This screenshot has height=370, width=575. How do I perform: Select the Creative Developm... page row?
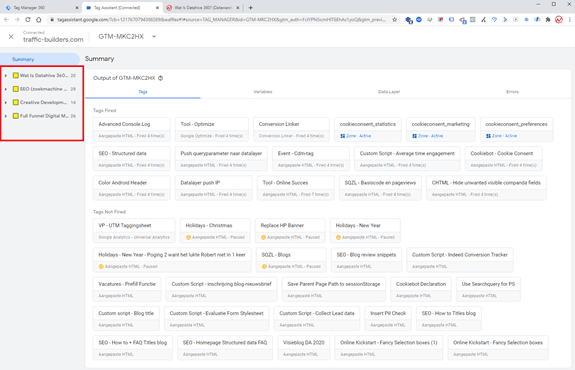tap(44, 102)
